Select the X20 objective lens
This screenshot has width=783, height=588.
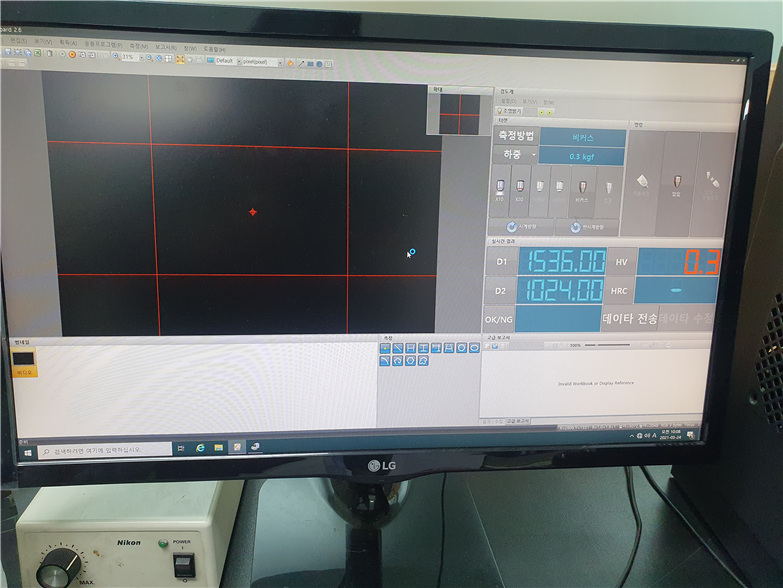coord(519,190)
